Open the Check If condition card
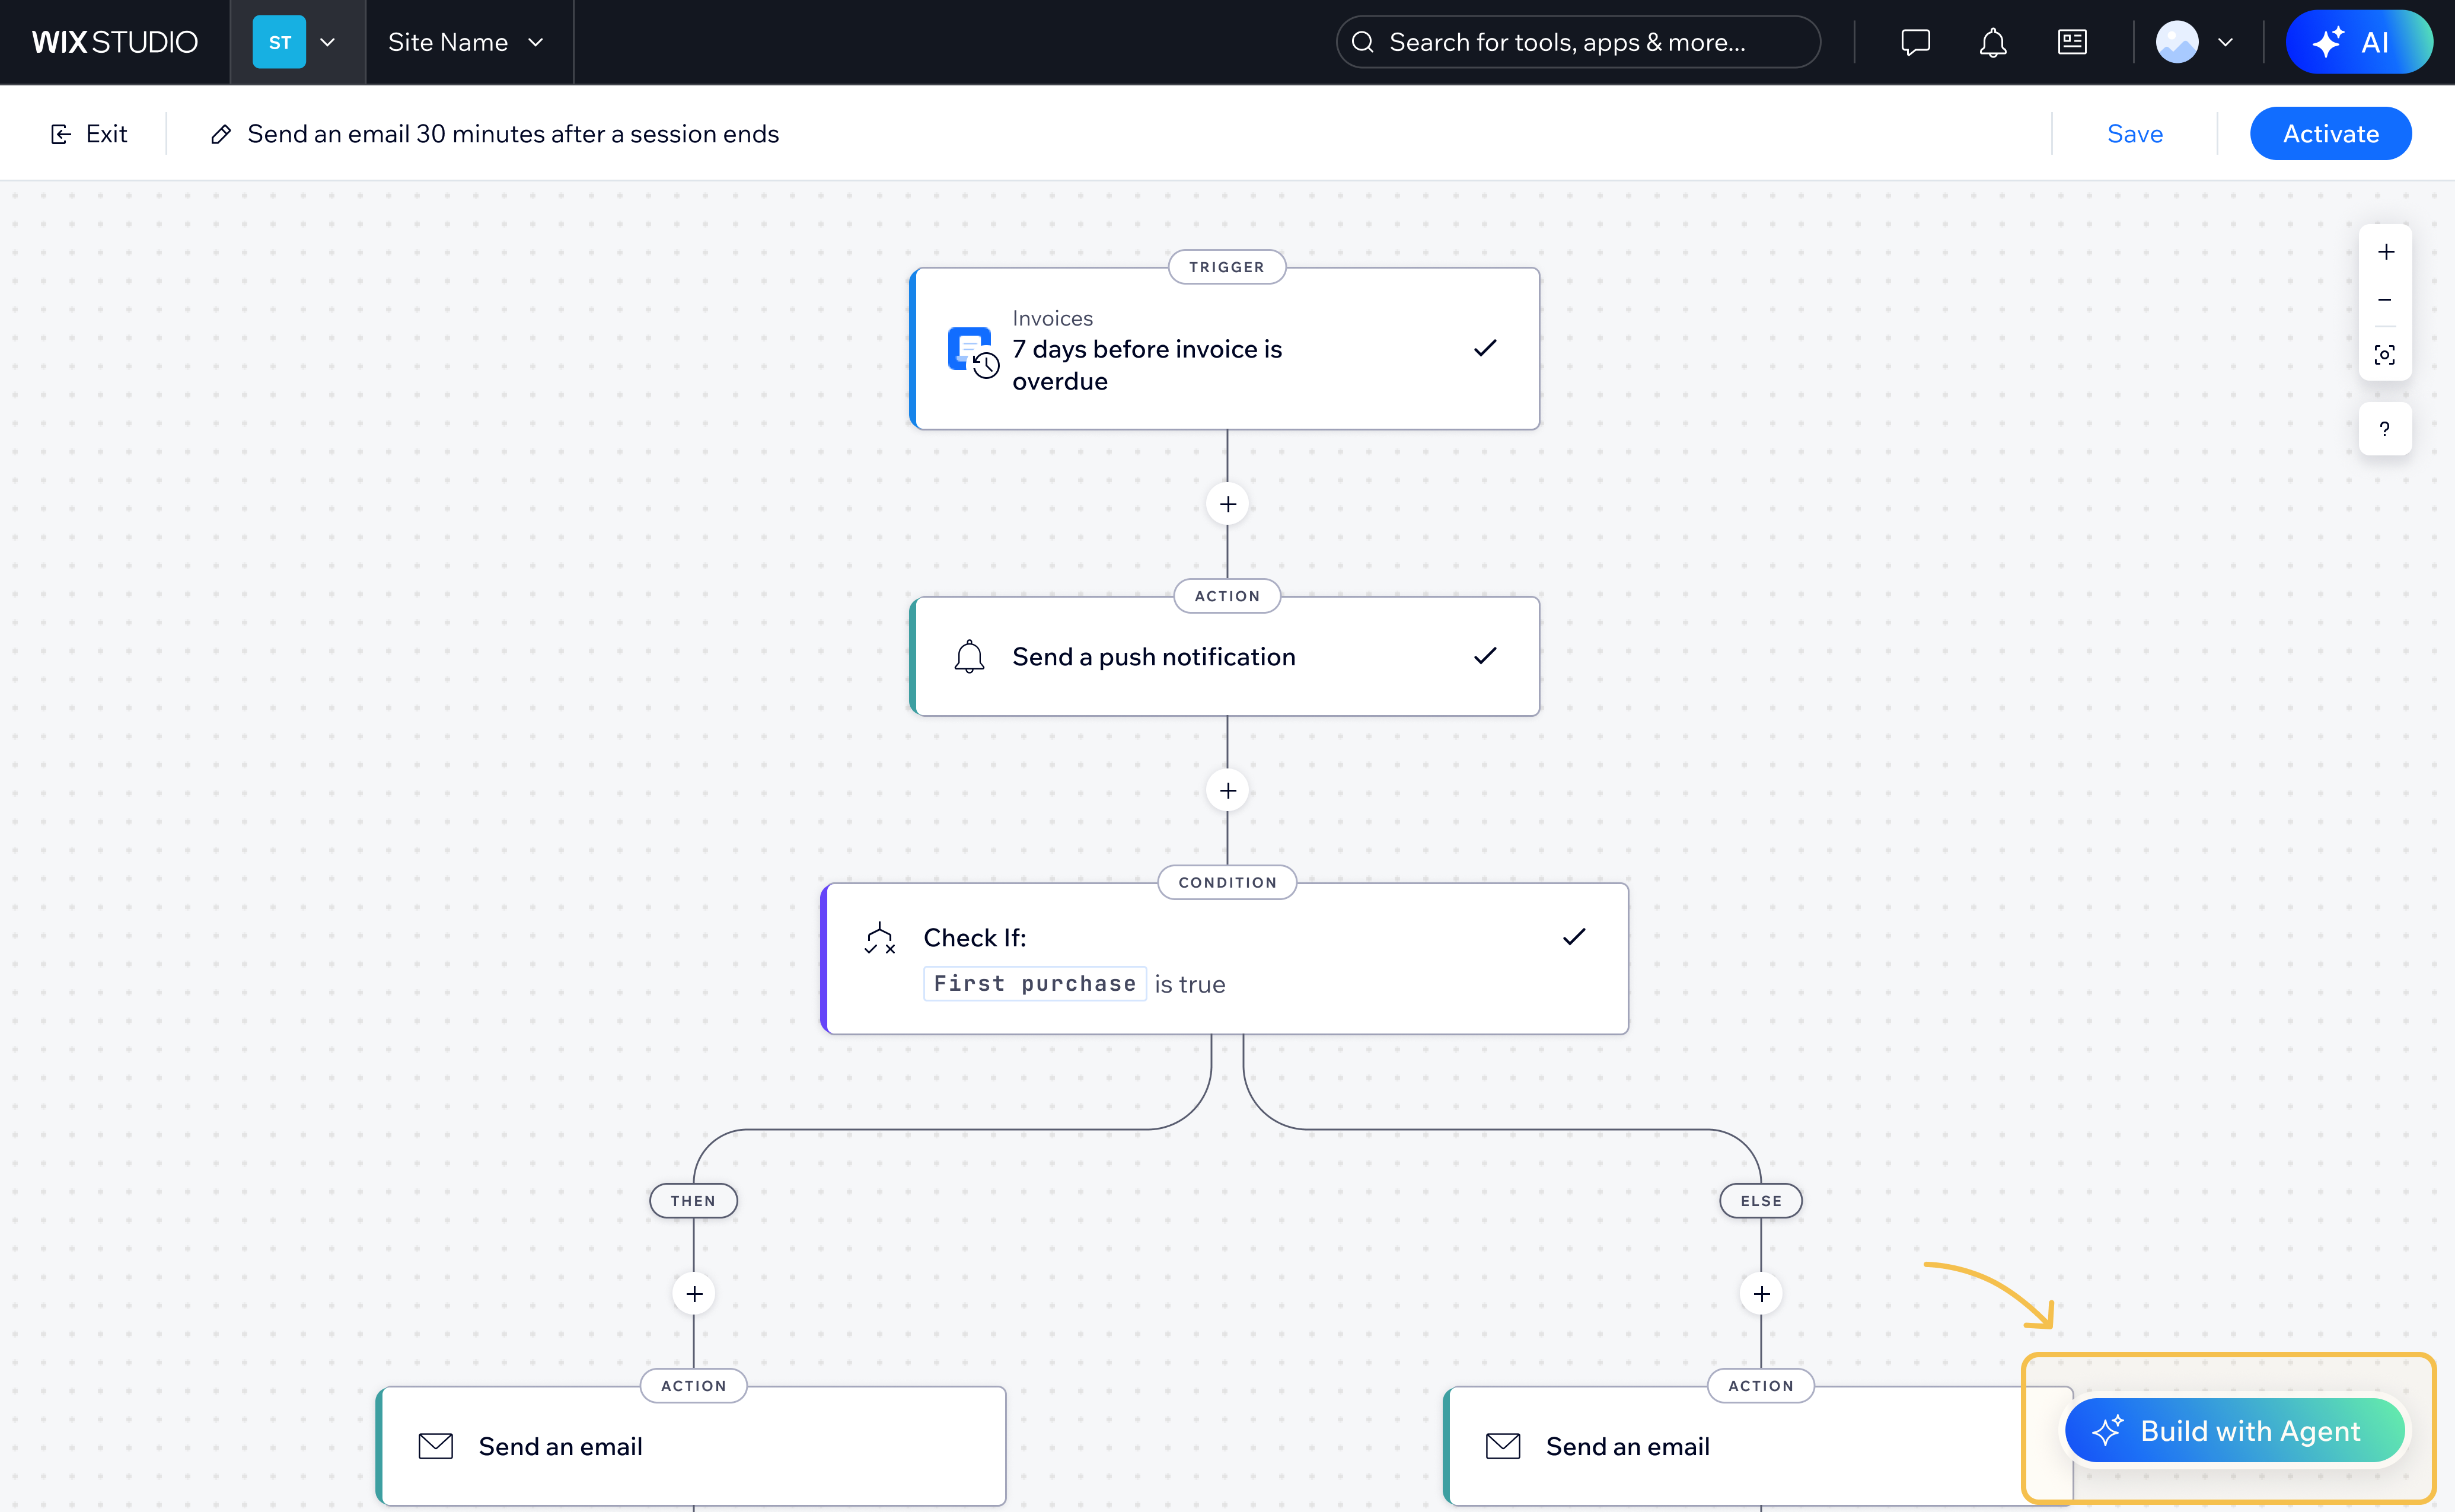This screenshot has height=1512, width=2455. (x=1226, y=959)
